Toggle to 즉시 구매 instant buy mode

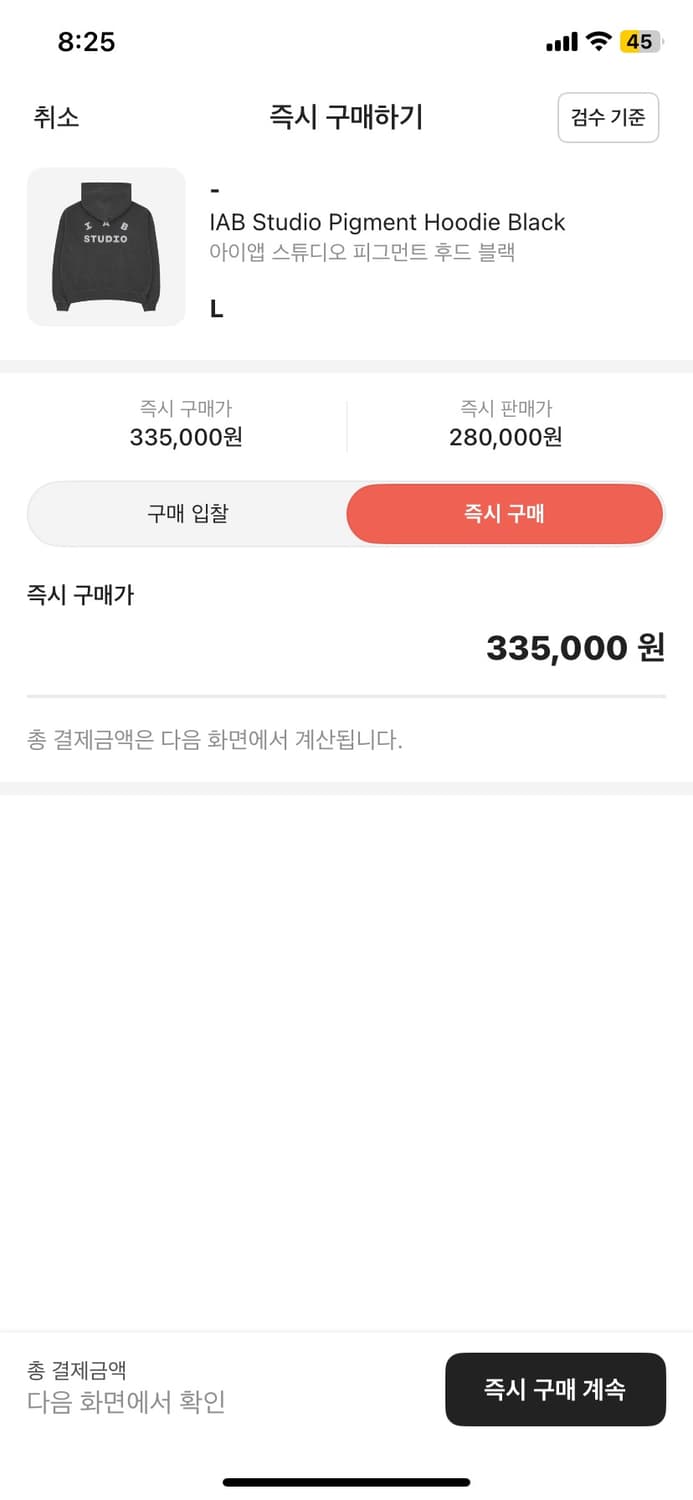[505, 514]
